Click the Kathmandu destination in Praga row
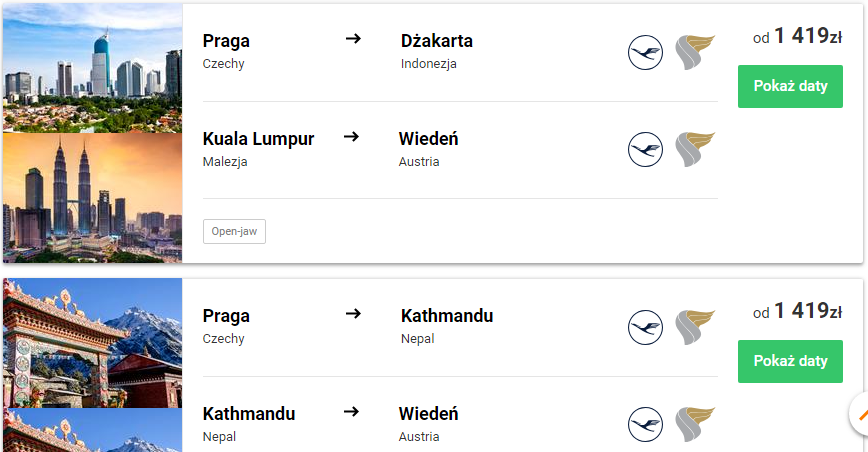Image resolution: width=868 pixels, height=452 pixels. coord(447,316)
